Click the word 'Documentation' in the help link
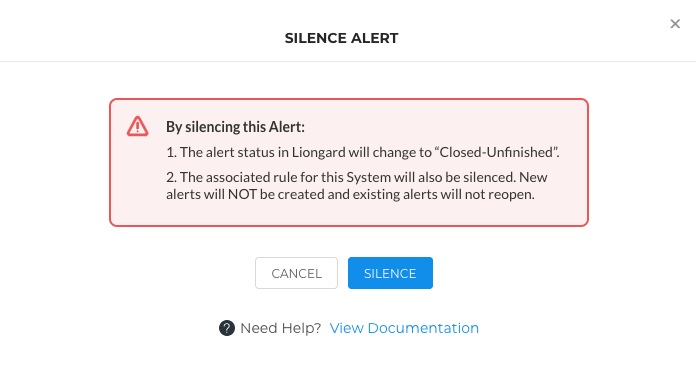 (423, 328)
